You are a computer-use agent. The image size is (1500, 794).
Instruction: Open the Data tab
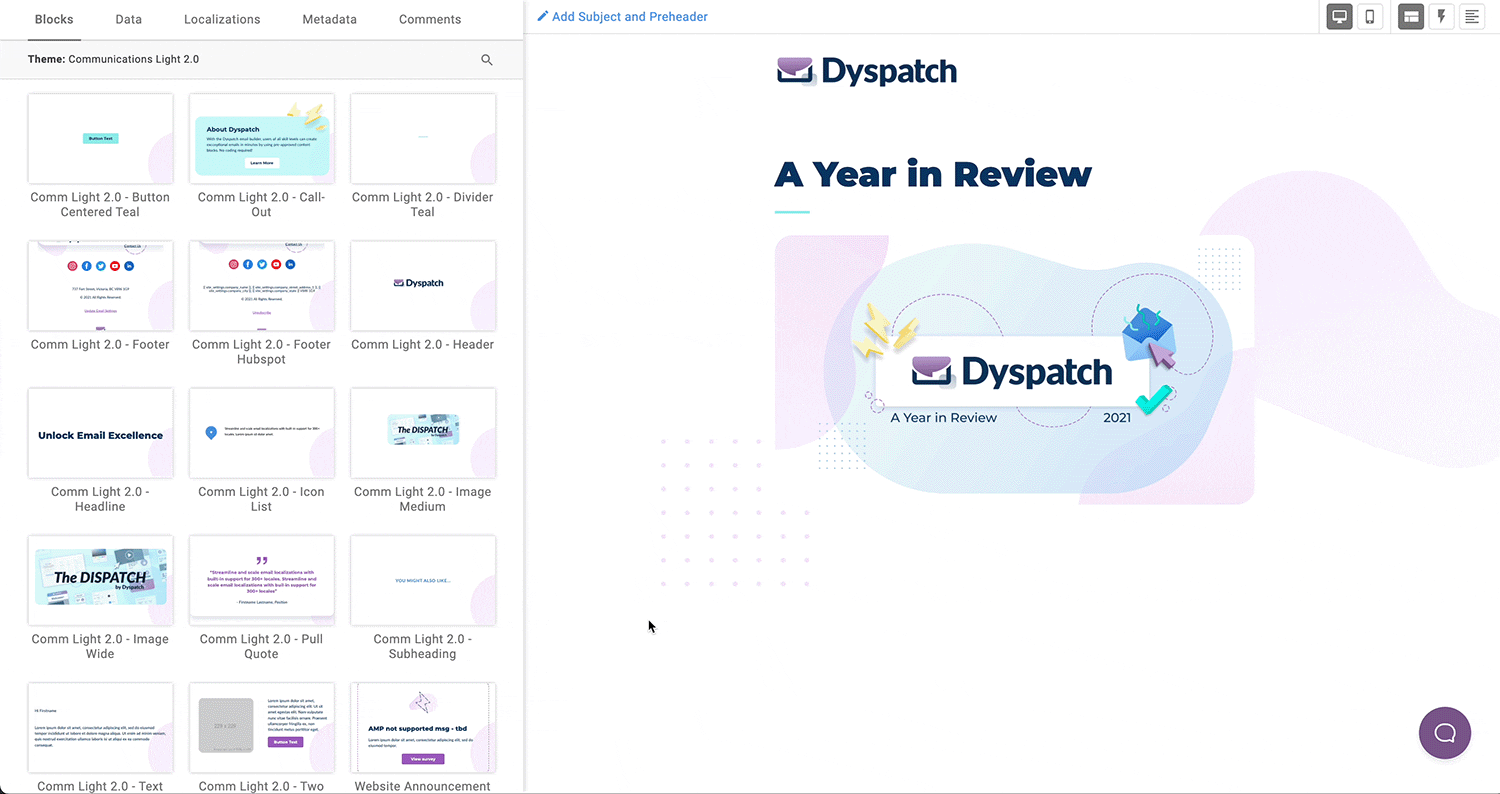(128, 19)
